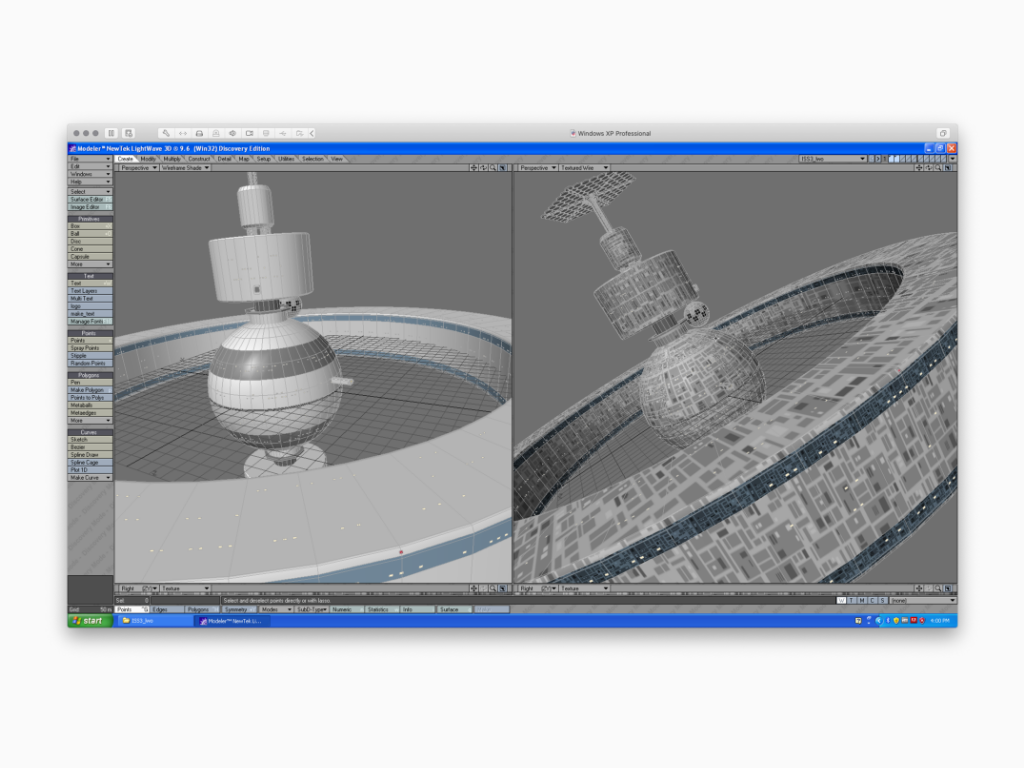Click the pan icon in left perspective viewport

(x=473, y=168)
